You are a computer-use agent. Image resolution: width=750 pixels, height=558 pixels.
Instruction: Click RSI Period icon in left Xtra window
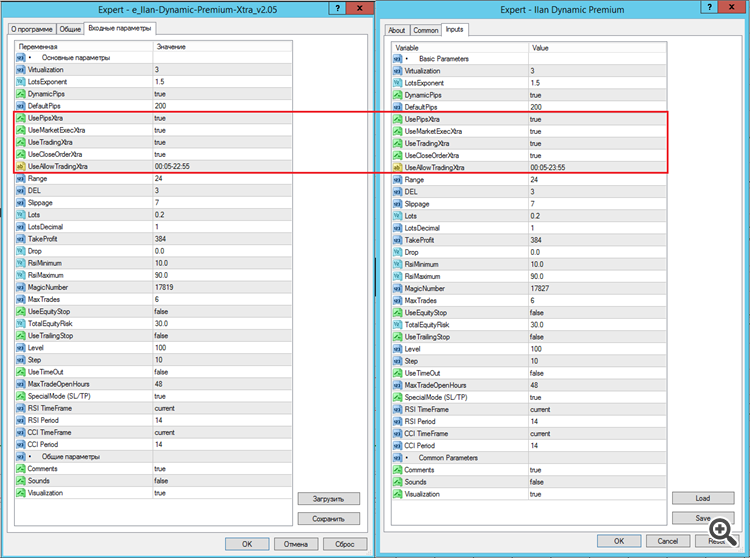pyautogui.click(x=21, y=420)
